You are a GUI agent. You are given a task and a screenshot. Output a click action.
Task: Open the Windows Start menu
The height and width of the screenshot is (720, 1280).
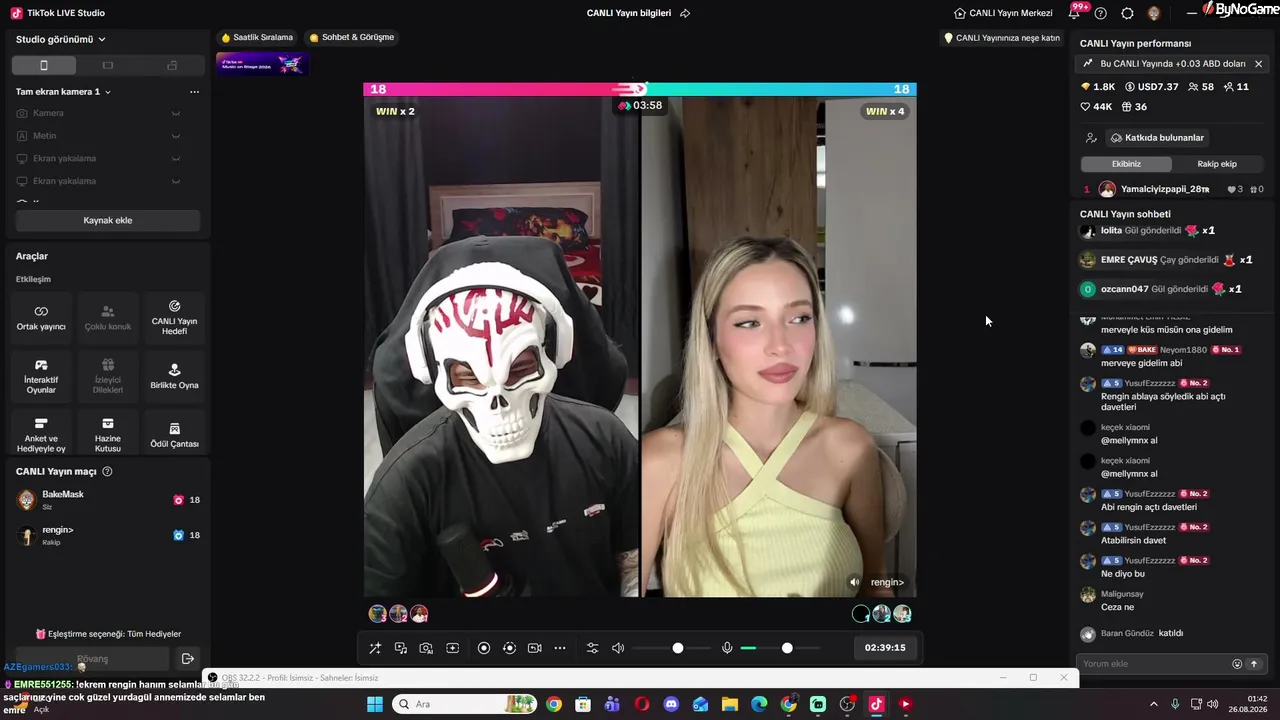click(375, 704)
